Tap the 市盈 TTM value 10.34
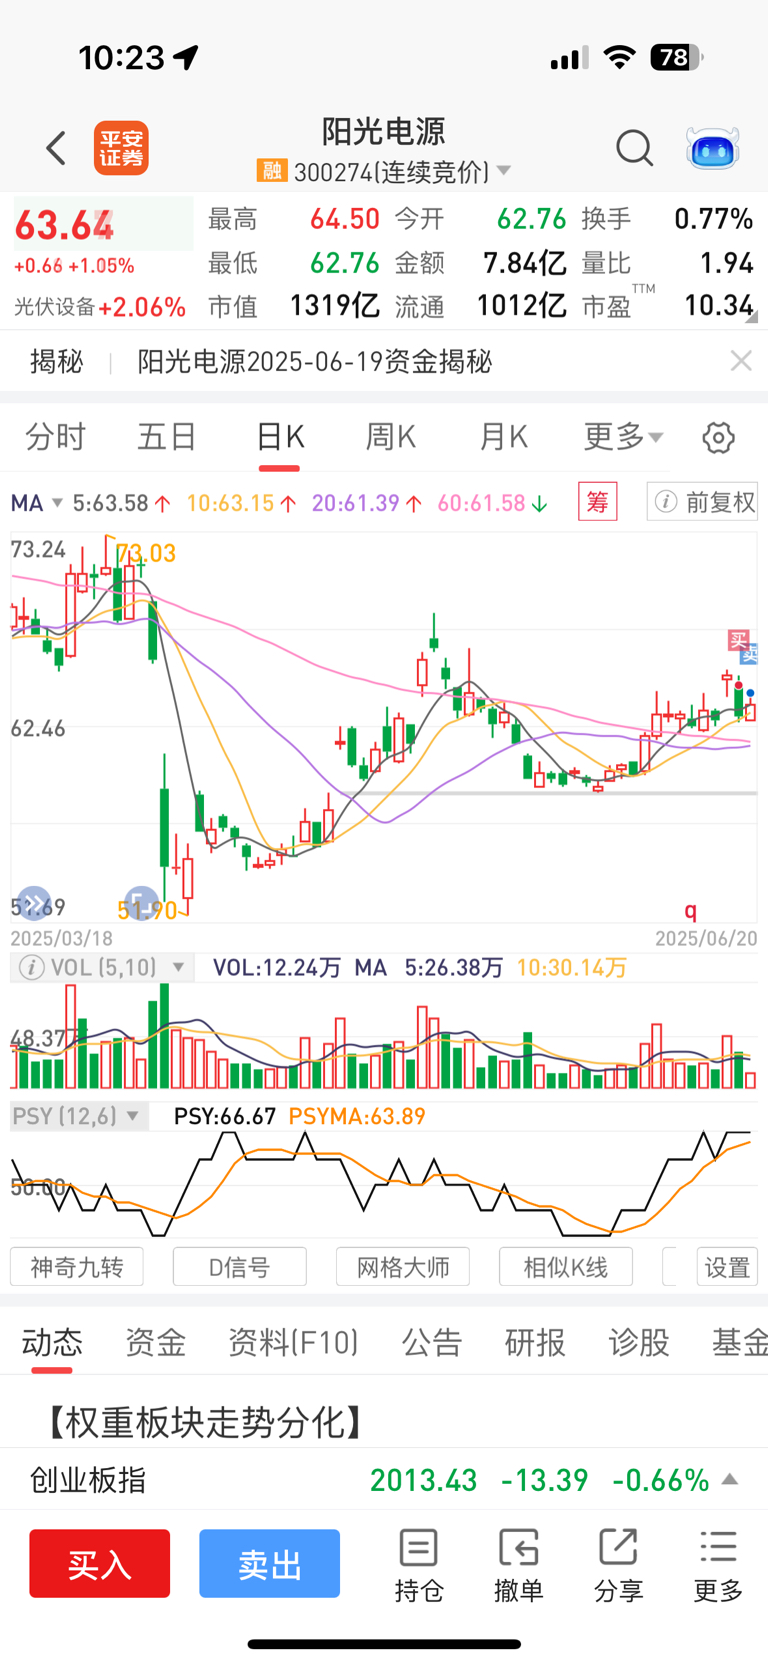Screen dimensions: 769x1665 pyautogui.click(x=718, y=305)
